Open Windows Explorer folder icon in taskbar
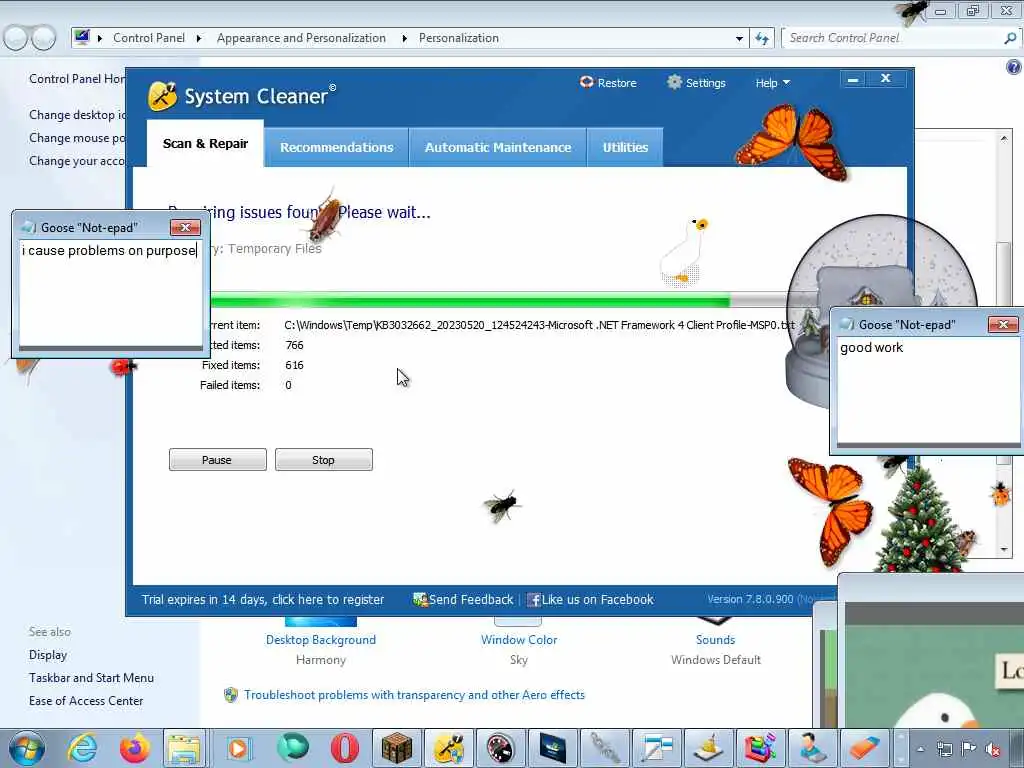Image resolution: width=1024 pixels, height=768 pixels. tap(185, 748)
